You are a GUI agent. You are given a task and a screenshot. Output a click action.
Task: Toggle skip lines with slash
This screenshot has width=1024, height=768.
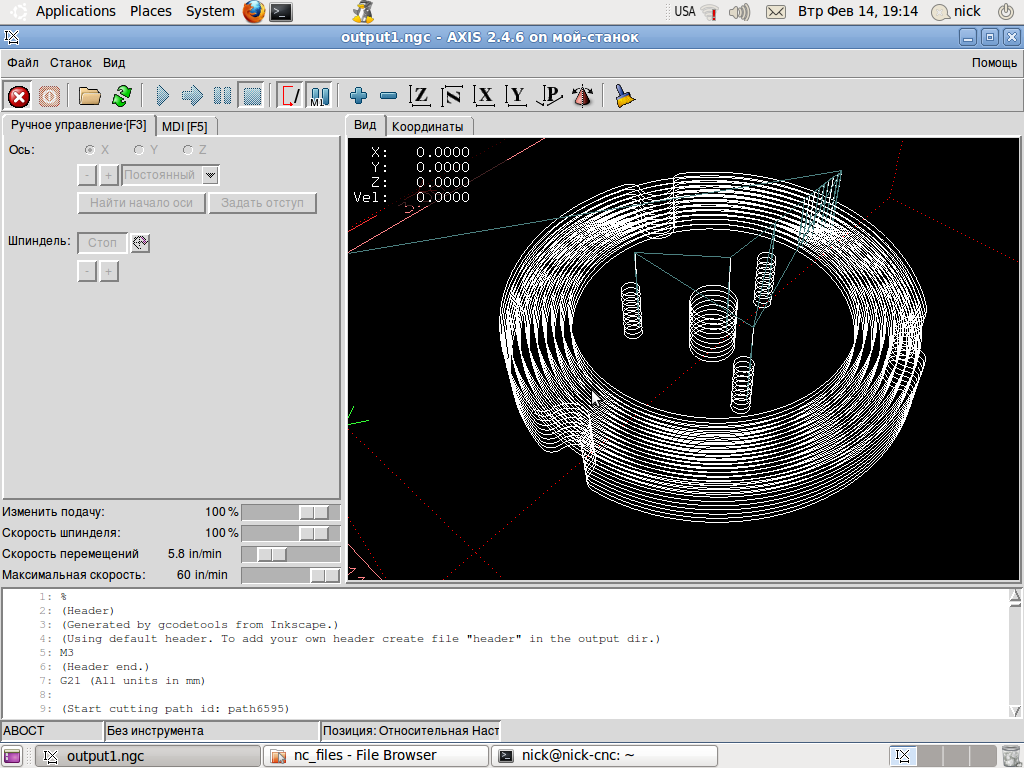click(290, 96)
